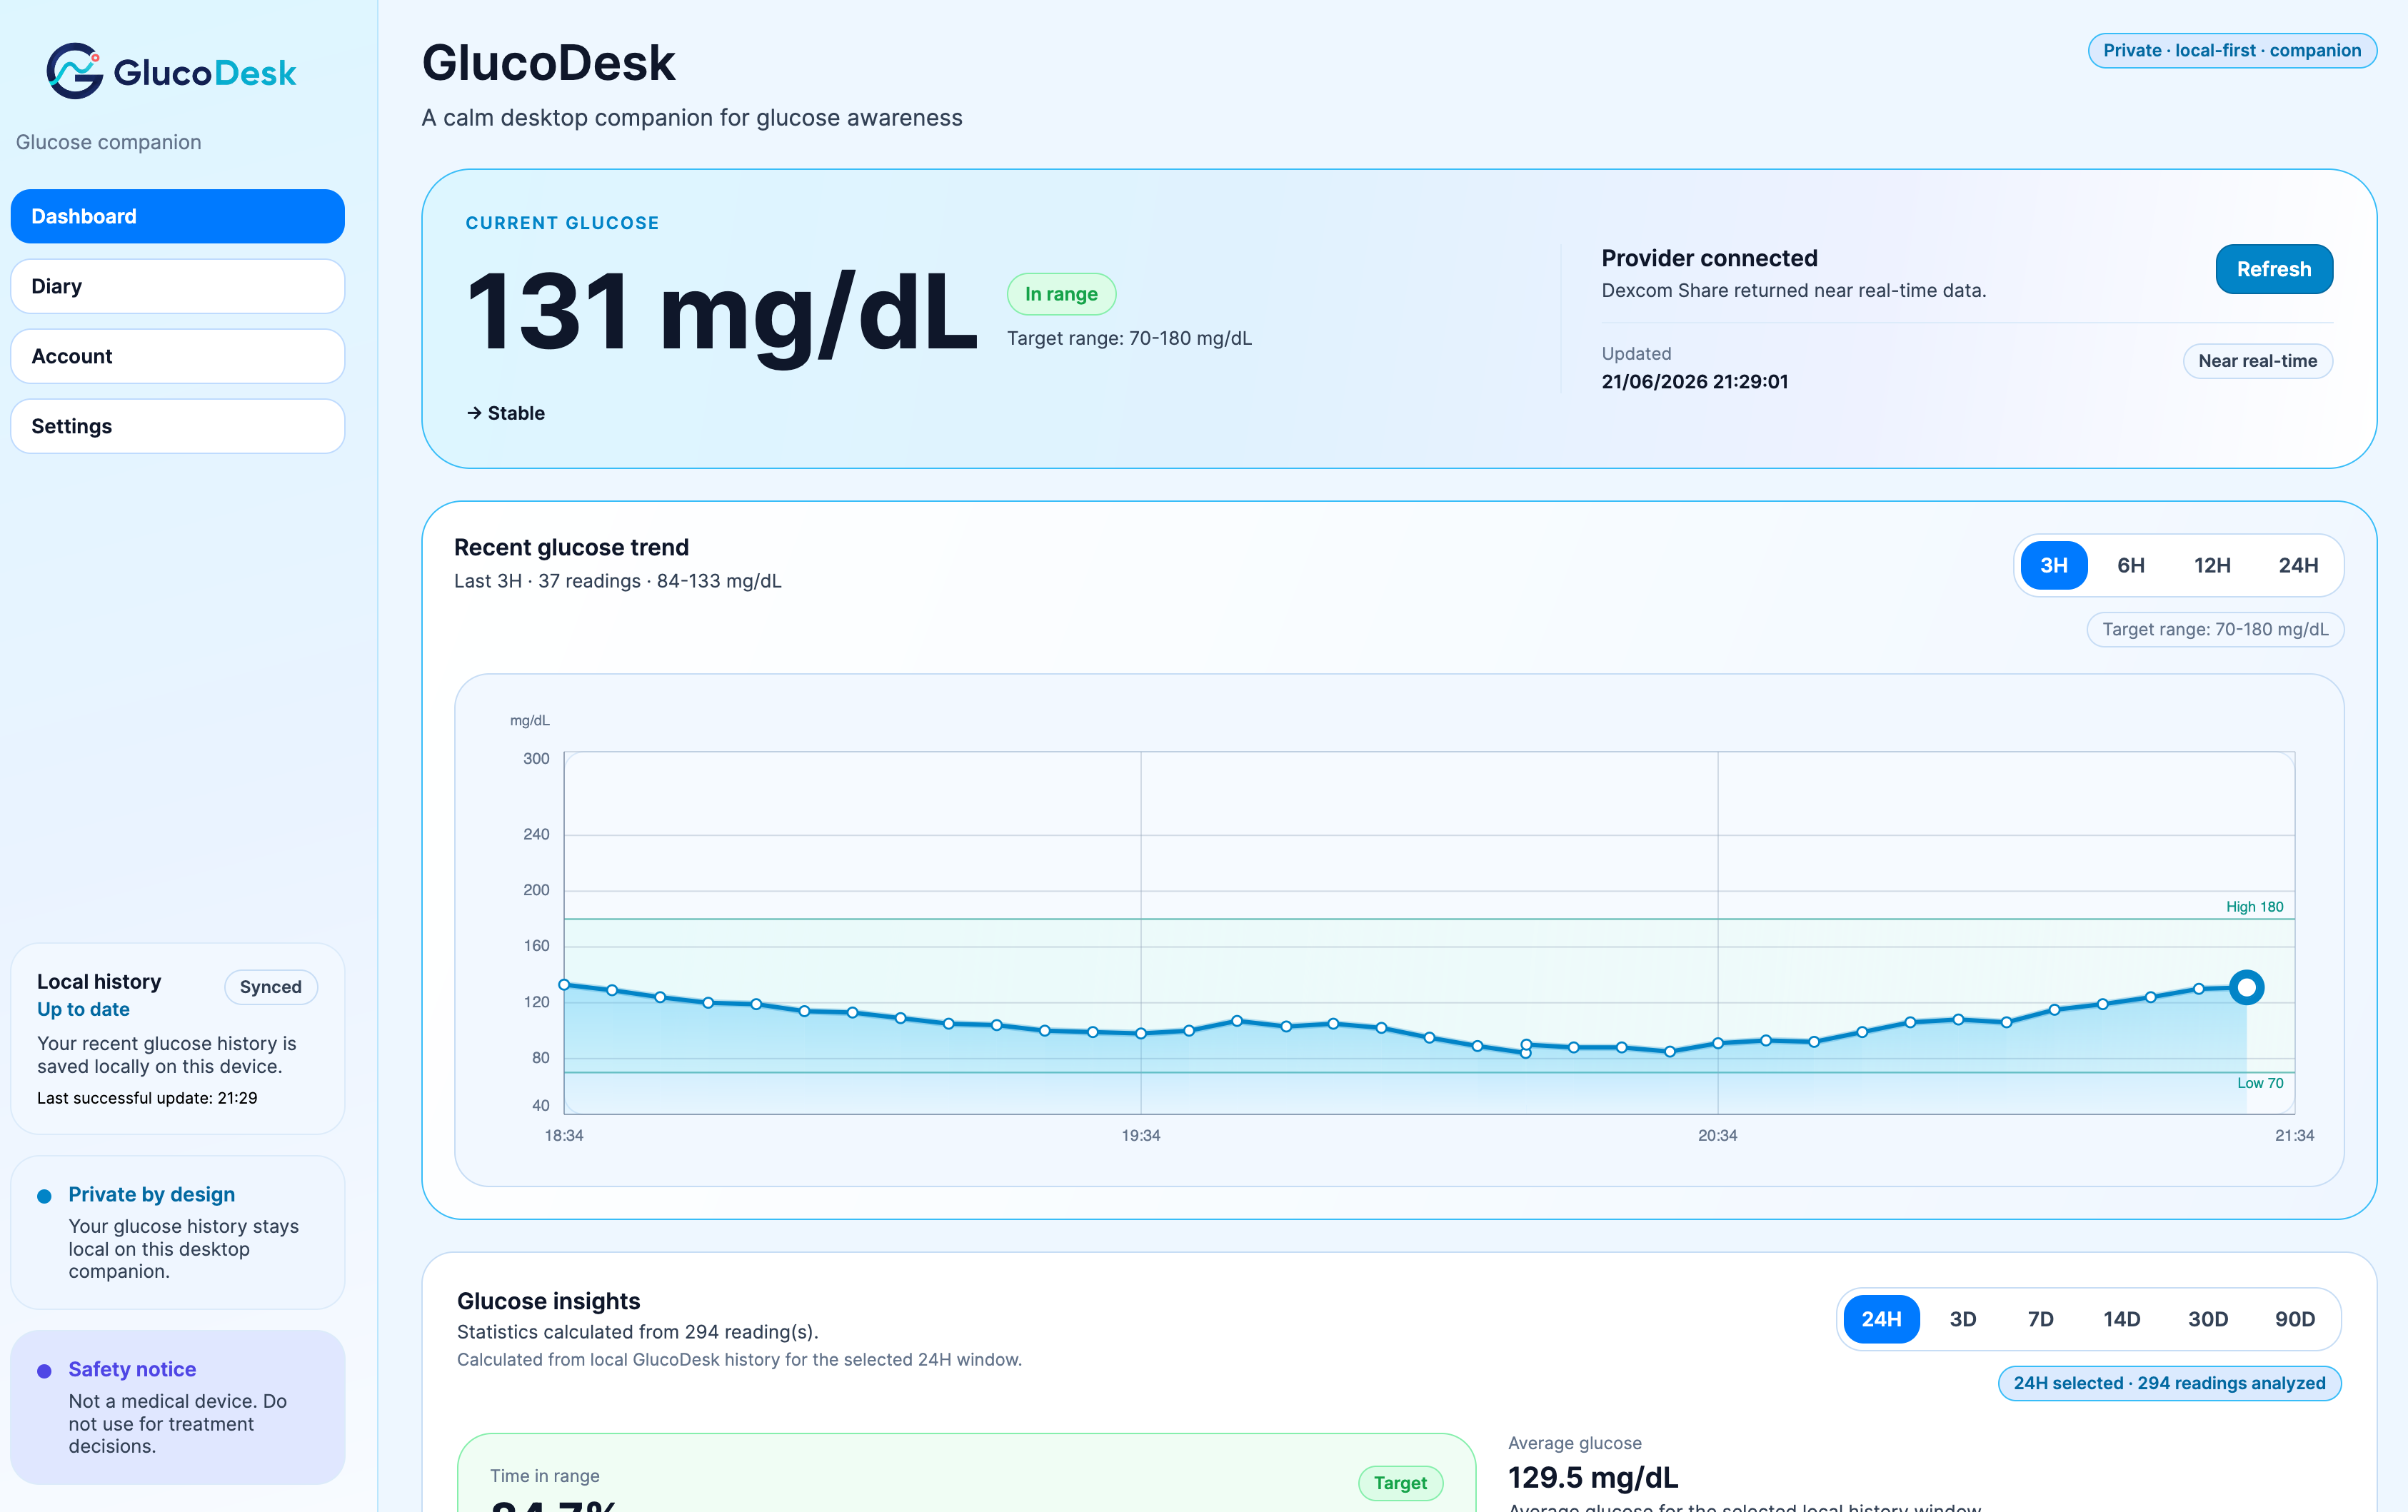
Task: Refresh the provider glucose data
Action: pos(2274,269)
